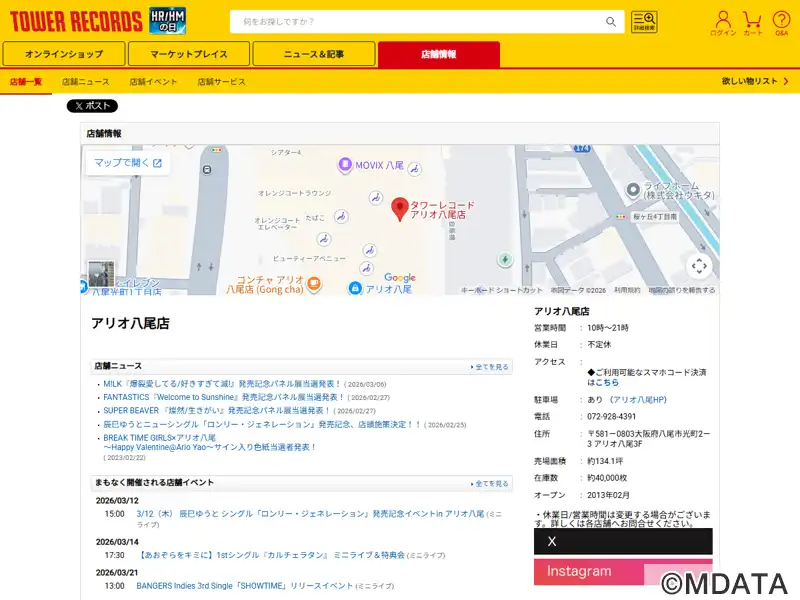The image size is (800, 600).
Task: Click the MOVIX 八尾 map marker
Action: (x=345, y=165)
